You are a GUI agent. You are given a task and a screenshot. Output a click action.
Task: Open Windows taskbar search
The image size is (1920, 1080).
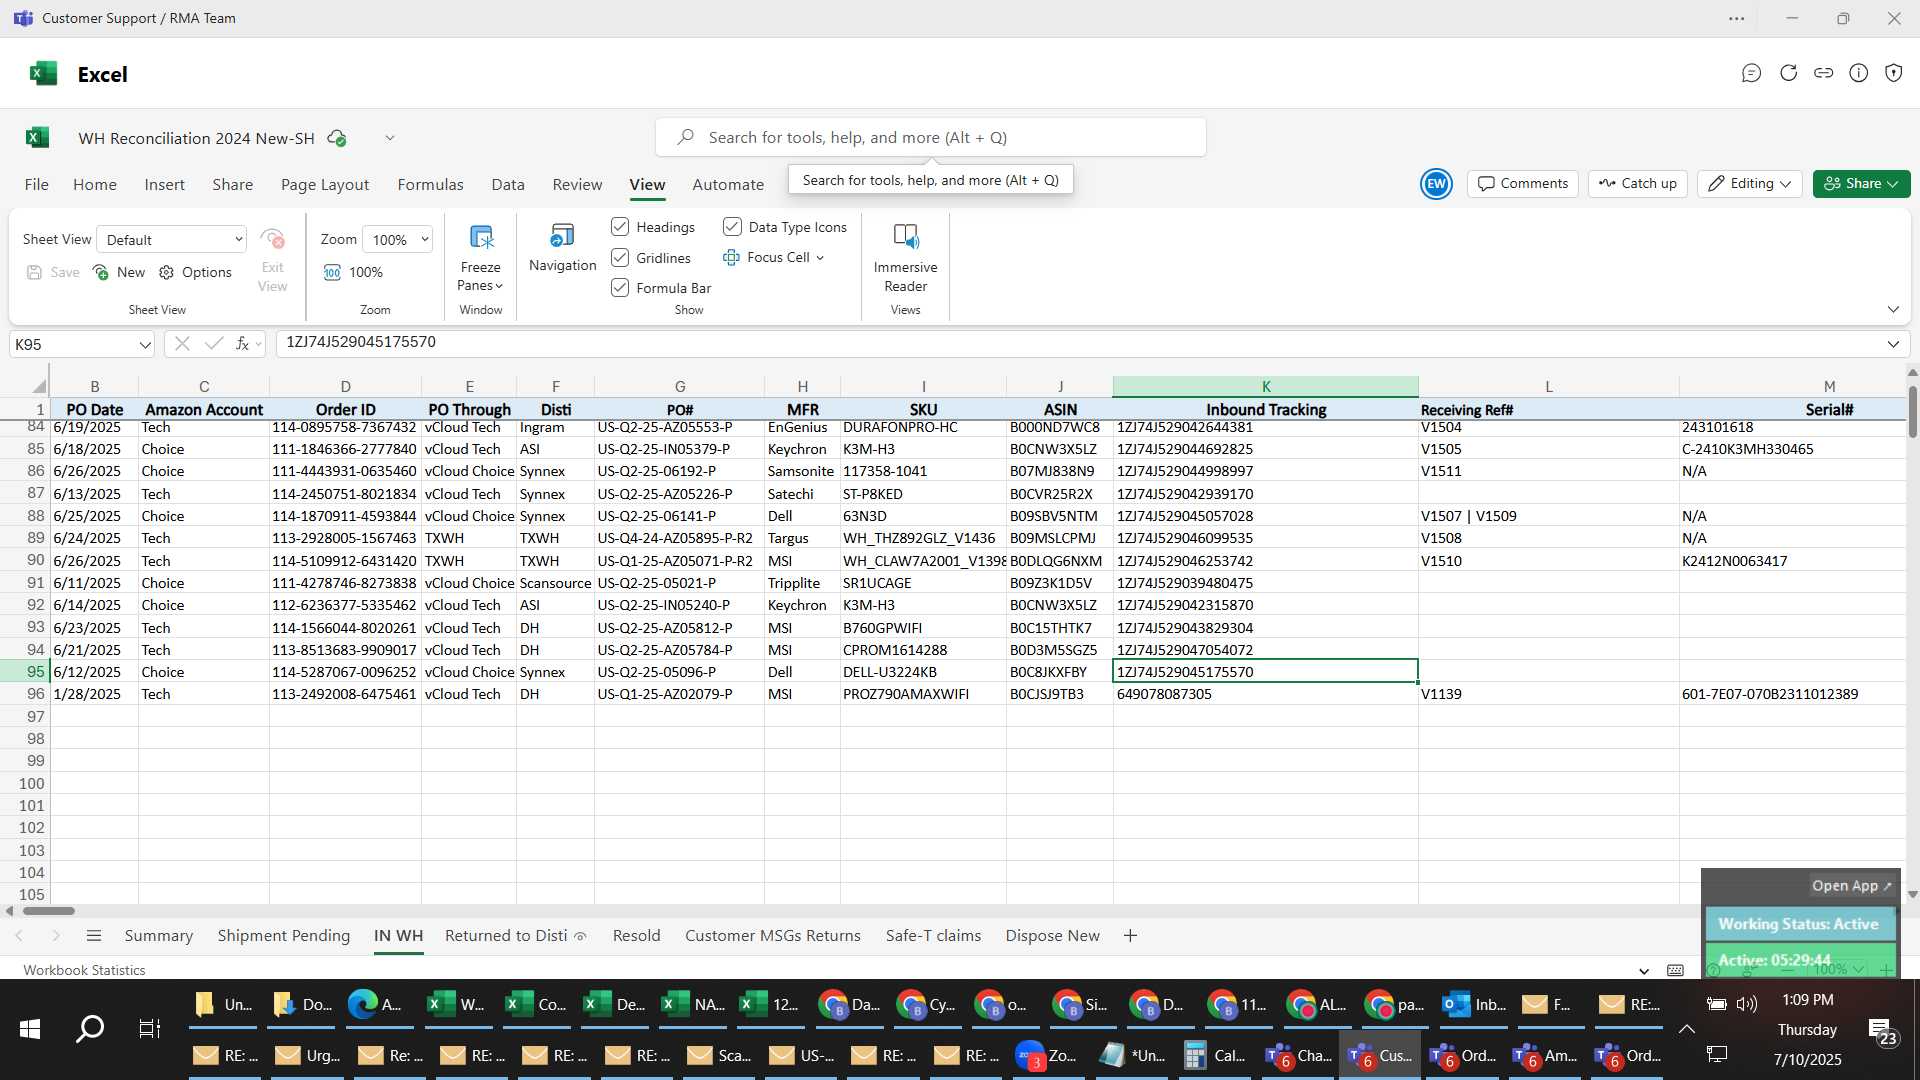pos(90,1028)
